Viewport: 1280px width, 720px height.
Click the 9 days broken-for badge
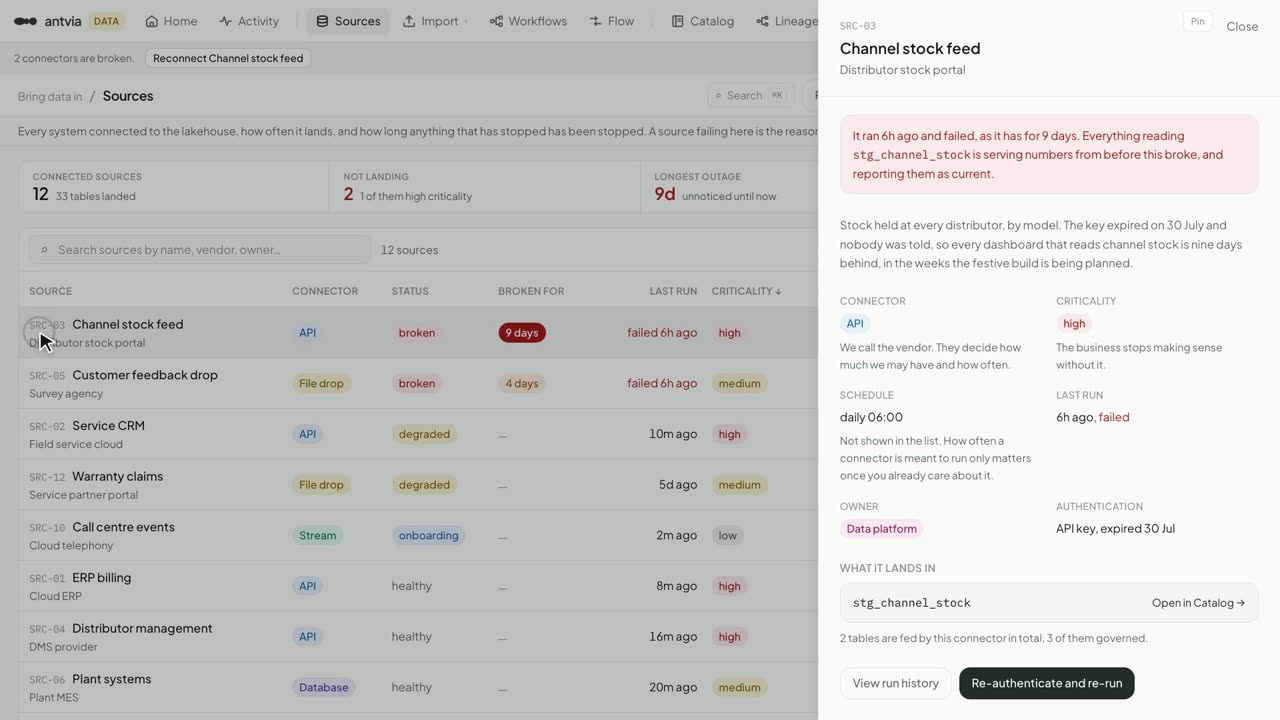522,332
